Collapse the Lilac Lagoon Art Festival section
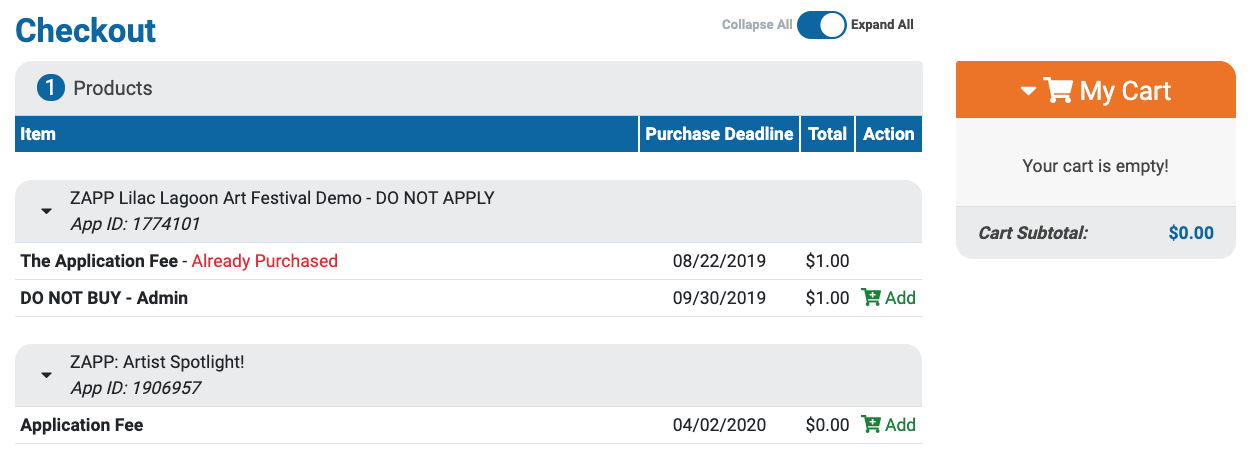 coord(46,211)
